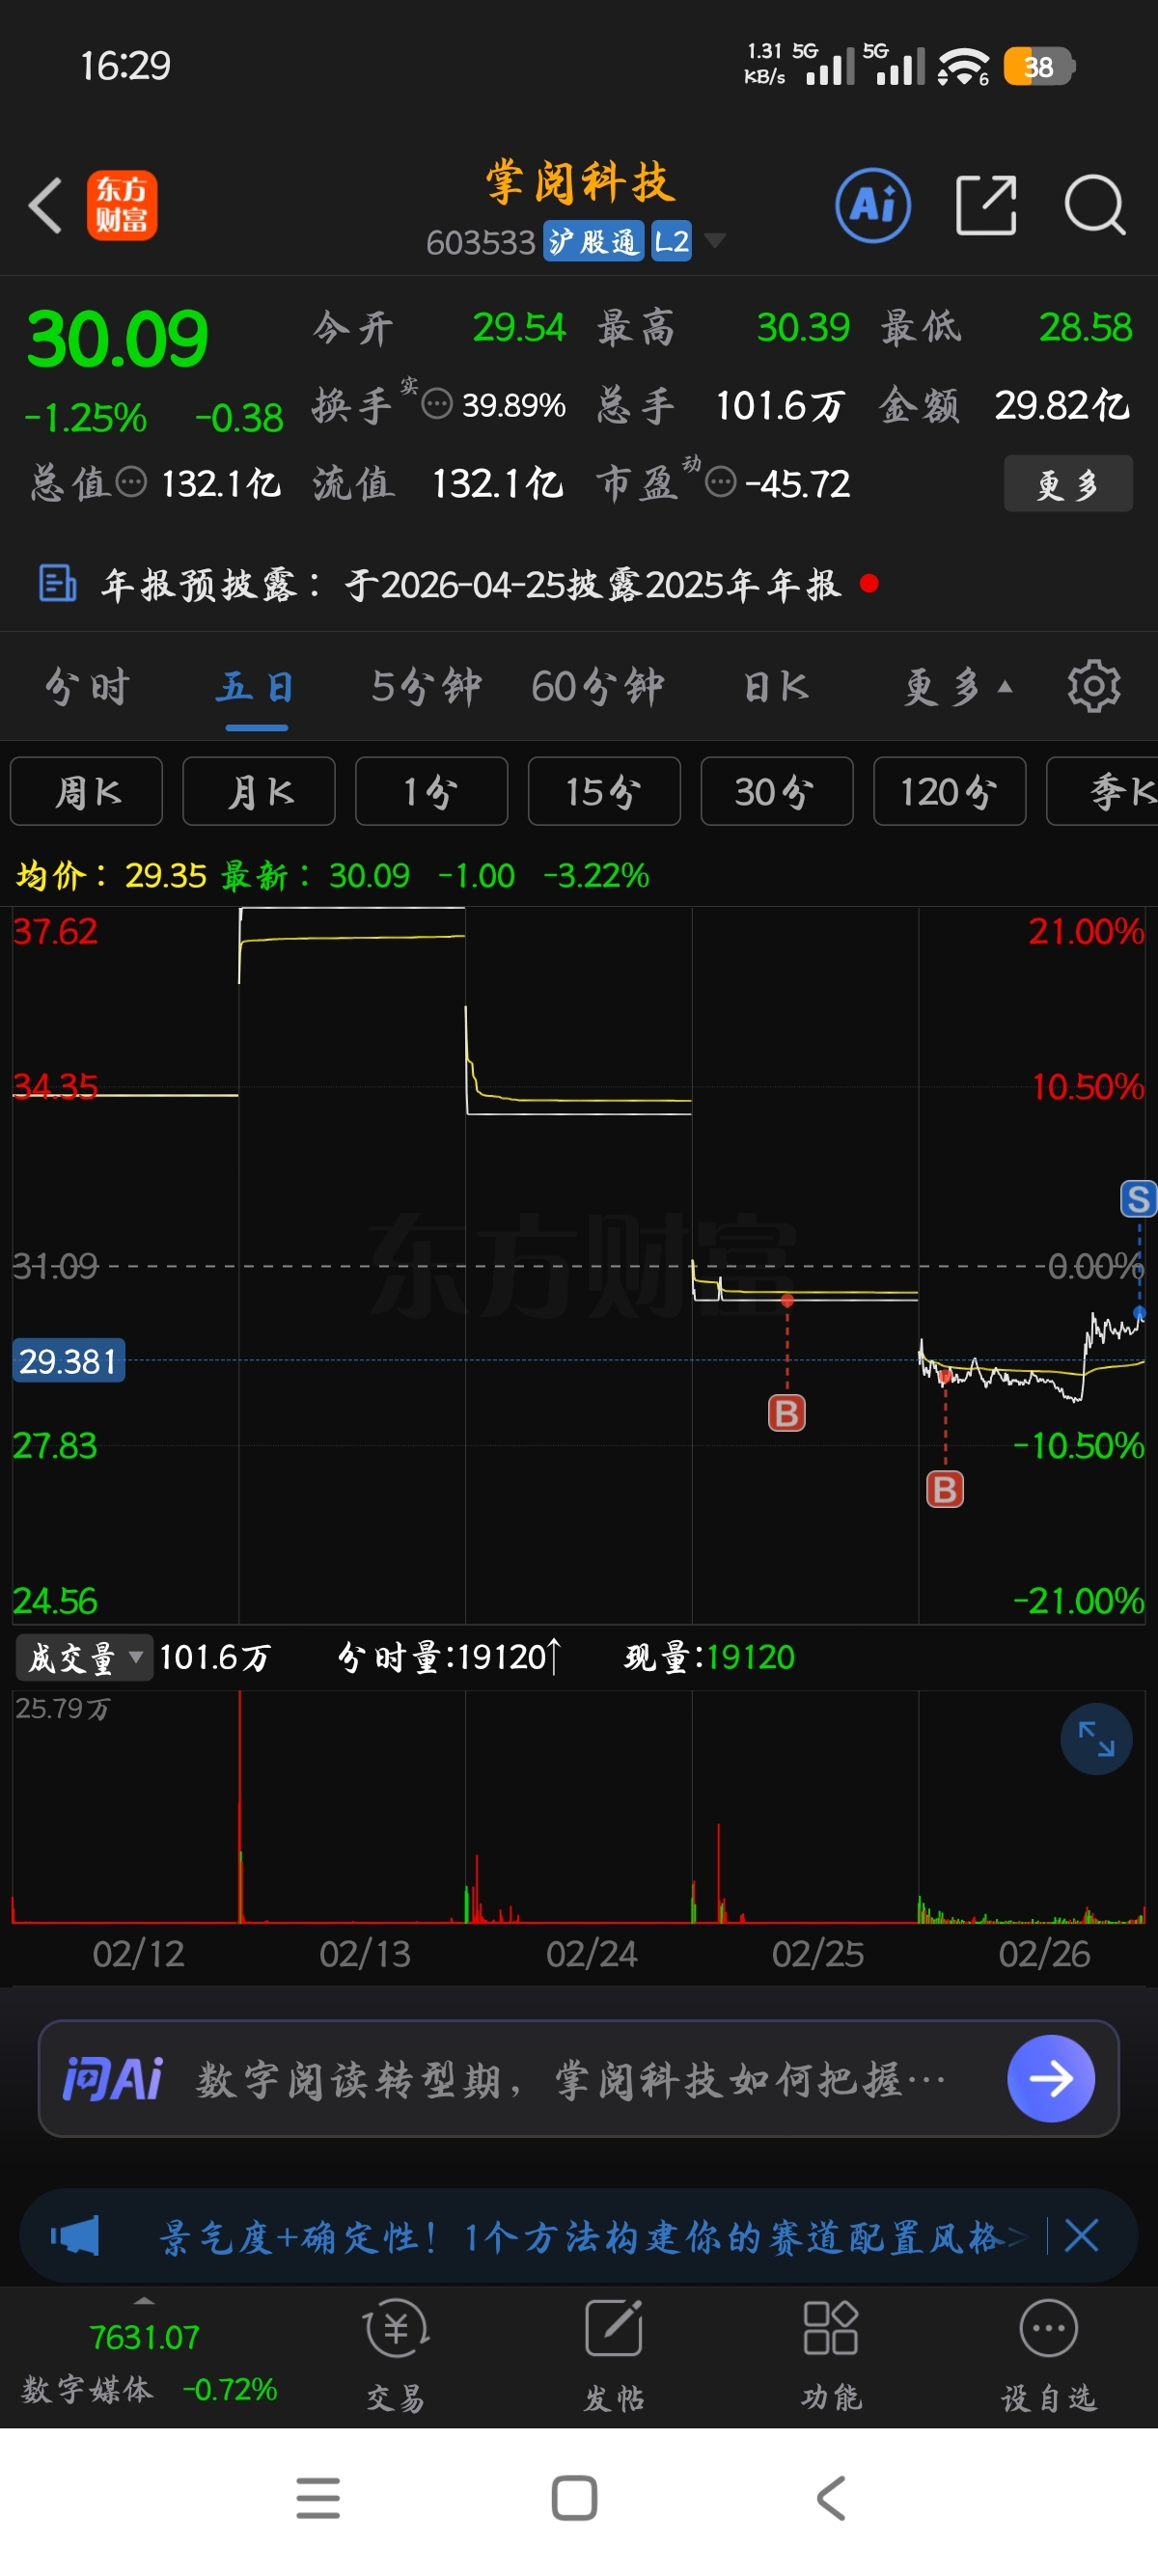This screenshot has height=2576, width=1158.
Task: Tap the 02/24 date label
Action: click(x=591, y=1953)
